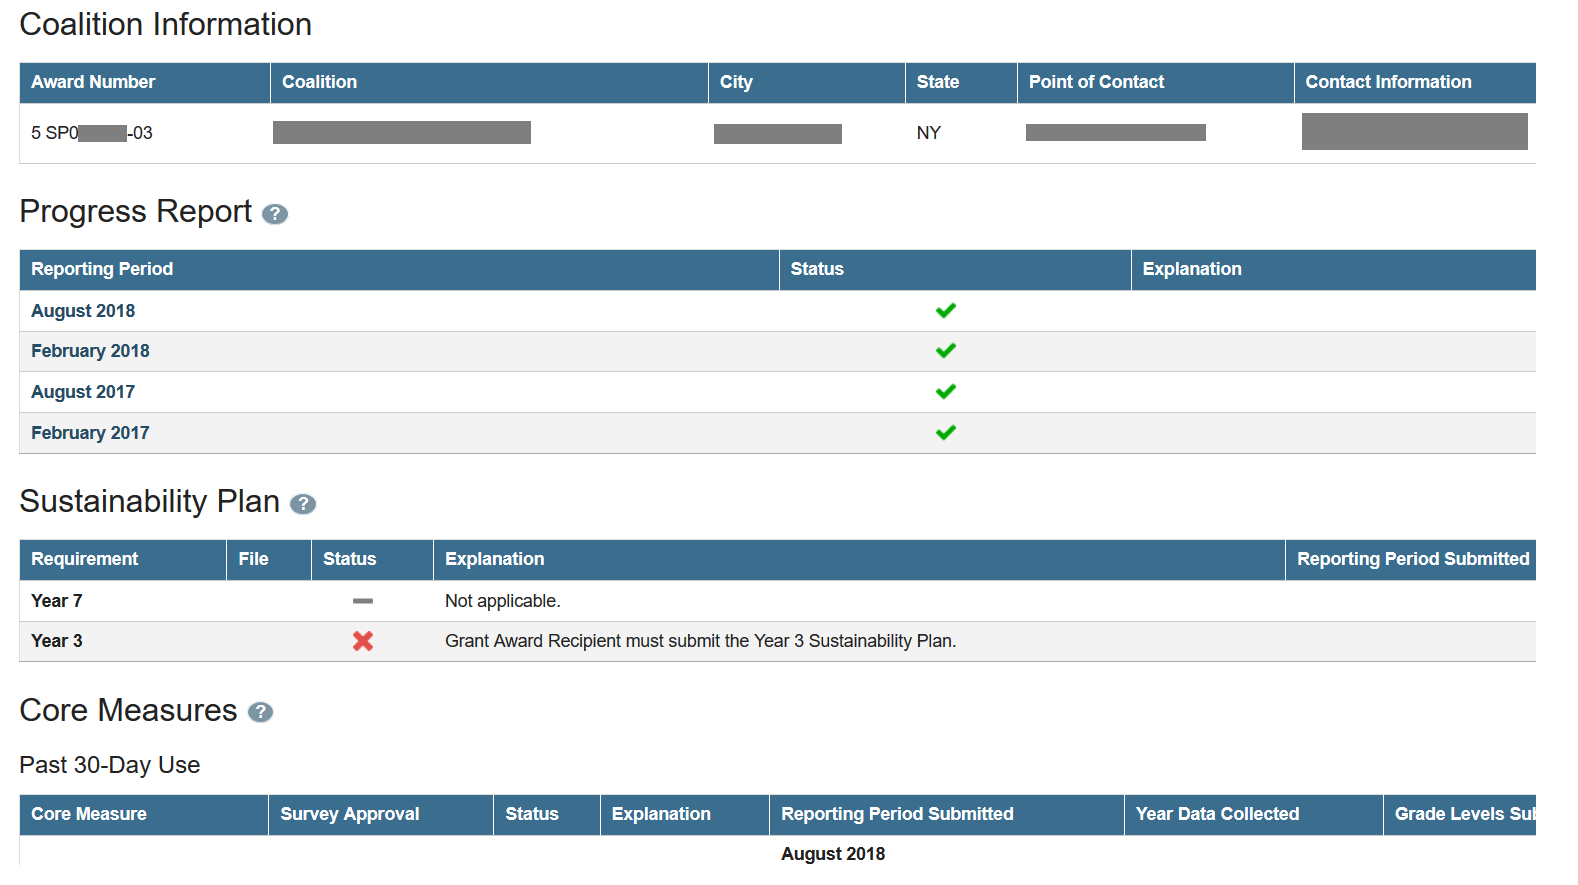Click the Point of Contact column header
The image size is (1578, 885).
(1096, 82)
